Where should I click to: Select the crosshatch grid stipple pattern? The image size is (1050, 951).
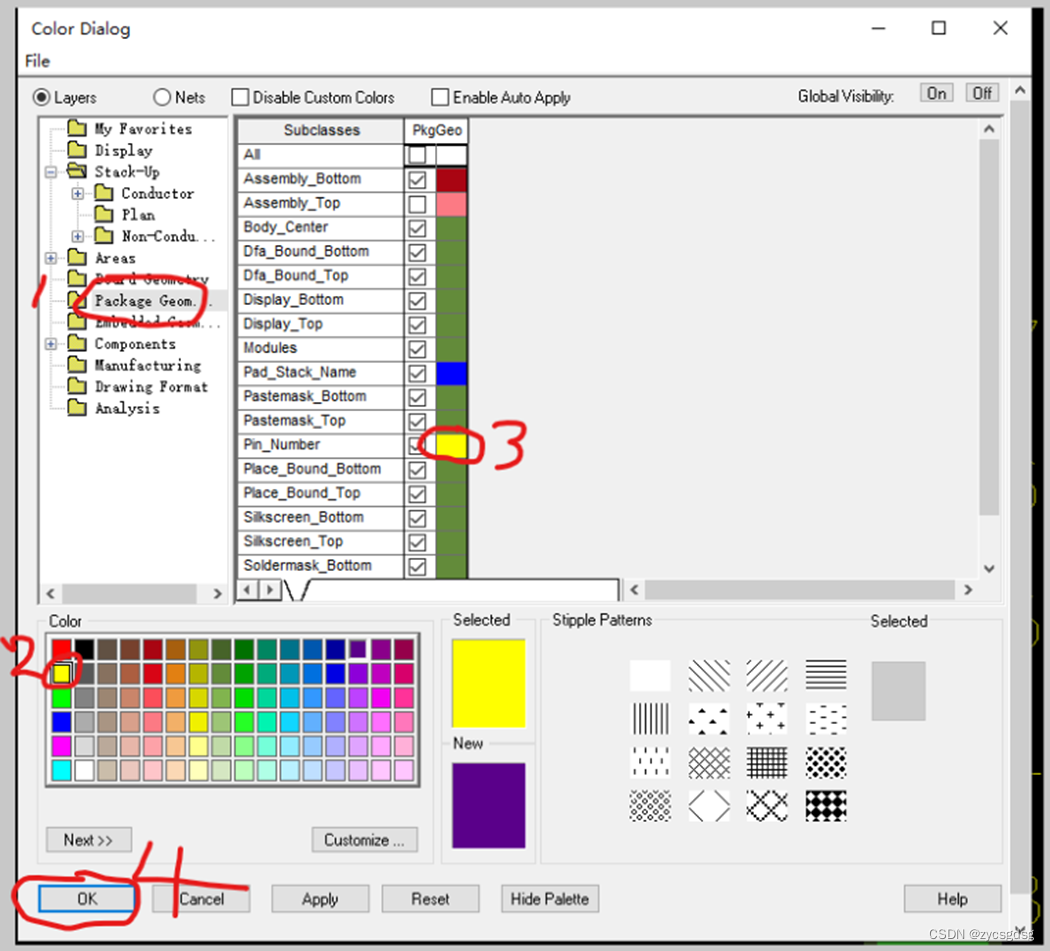tap(767, 762)
